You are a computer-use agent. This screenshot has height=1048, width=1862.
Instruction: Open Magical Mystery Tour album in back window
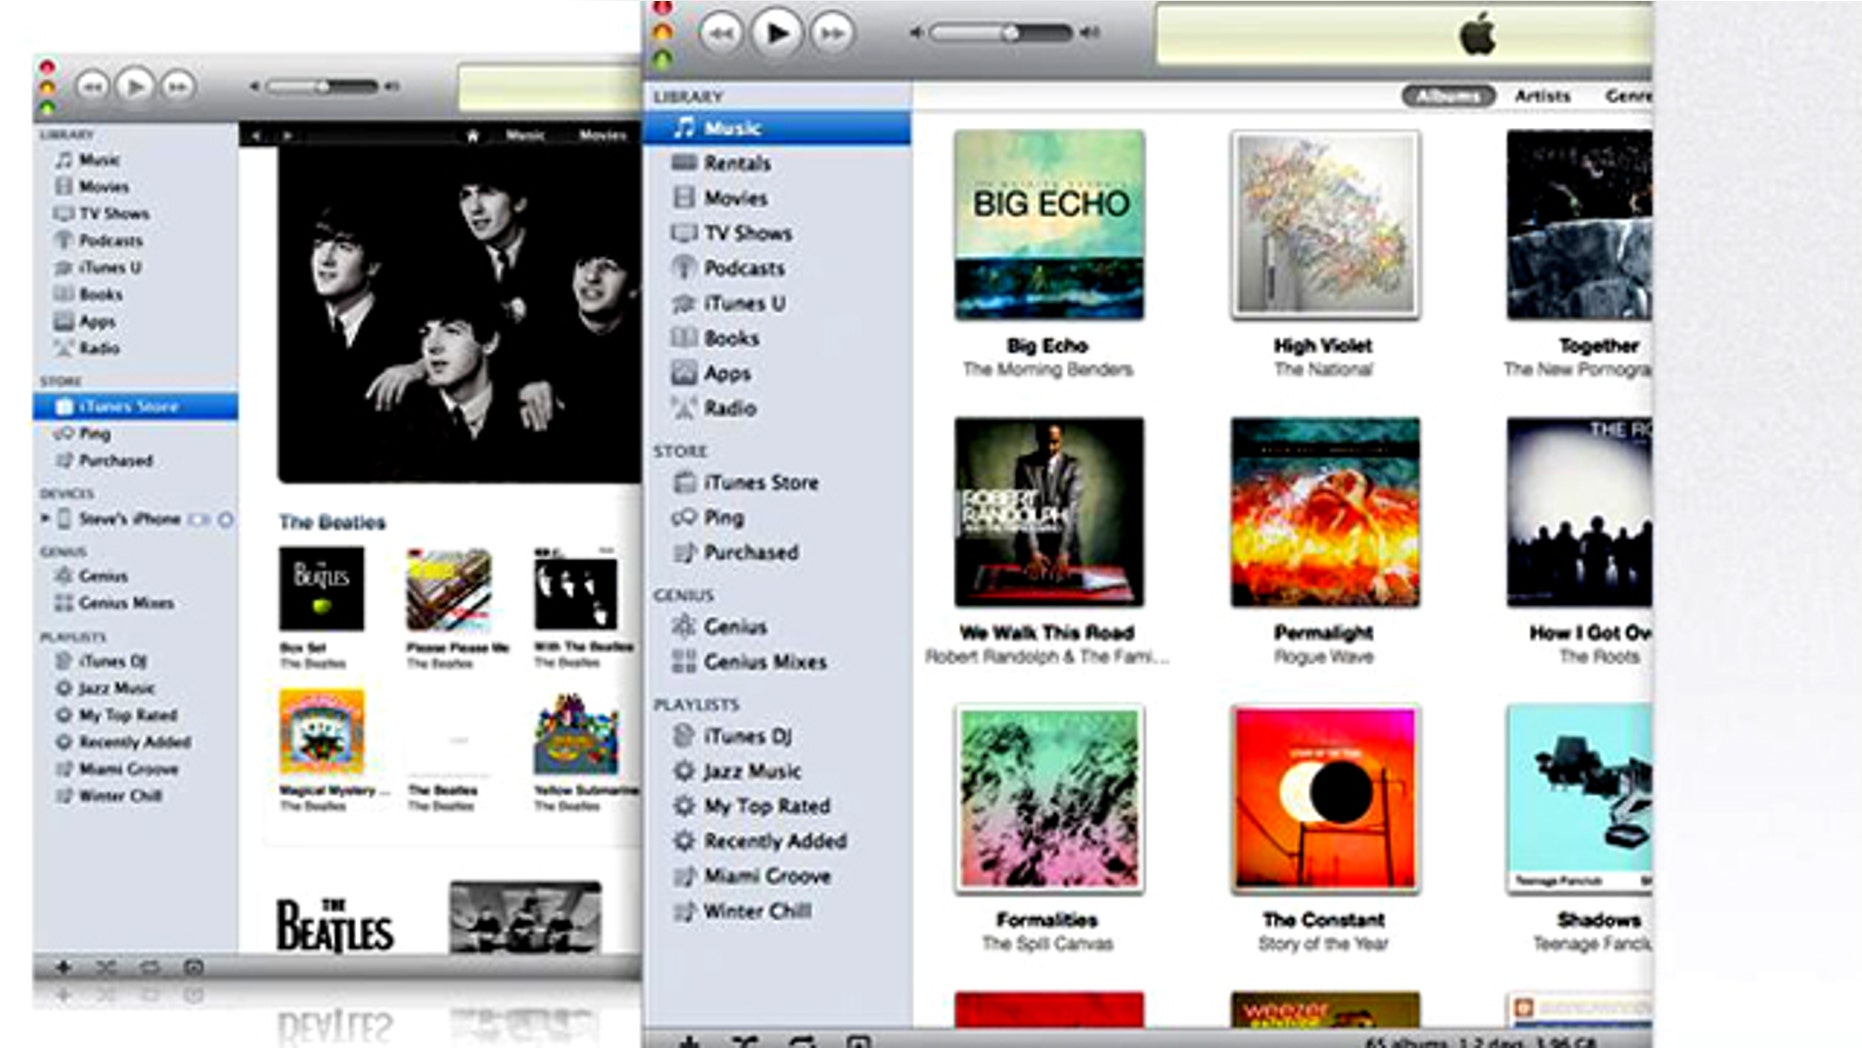coord(321,732)
